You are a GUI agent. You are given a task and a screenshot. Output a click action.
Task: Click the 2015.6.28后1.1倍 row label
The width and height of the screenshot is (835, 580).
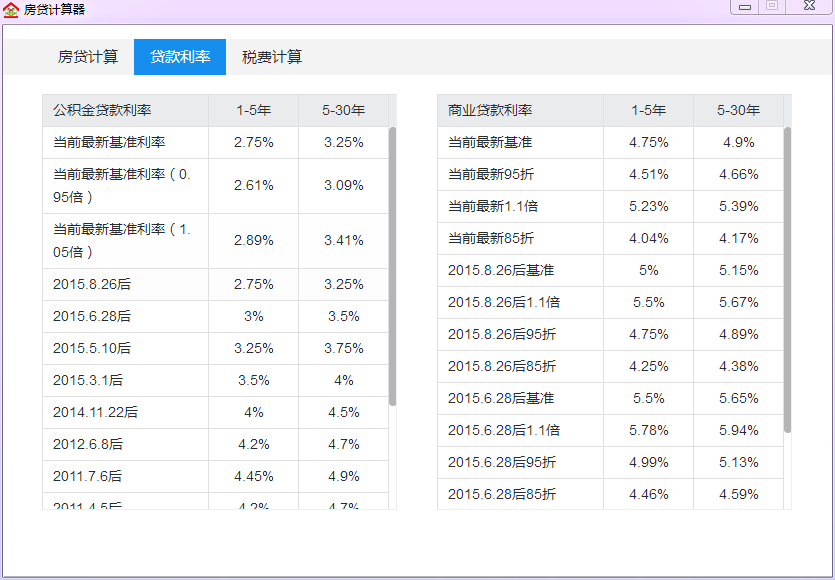504,431
